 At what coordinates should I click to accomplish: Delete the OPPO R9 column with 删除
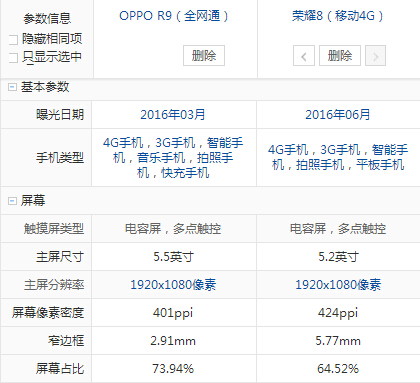click(x=204, y=56)
